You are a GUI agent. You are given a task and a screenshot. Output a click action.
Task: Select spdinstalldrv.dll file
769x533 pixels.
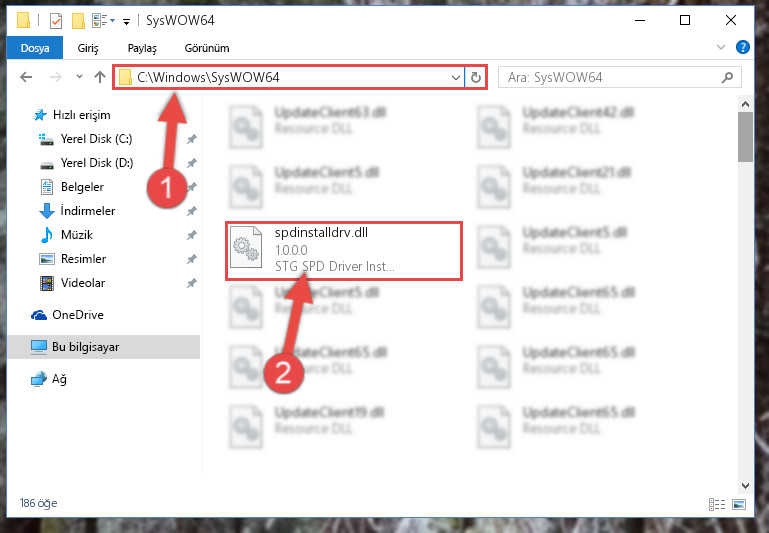click(x=344, y=251)
